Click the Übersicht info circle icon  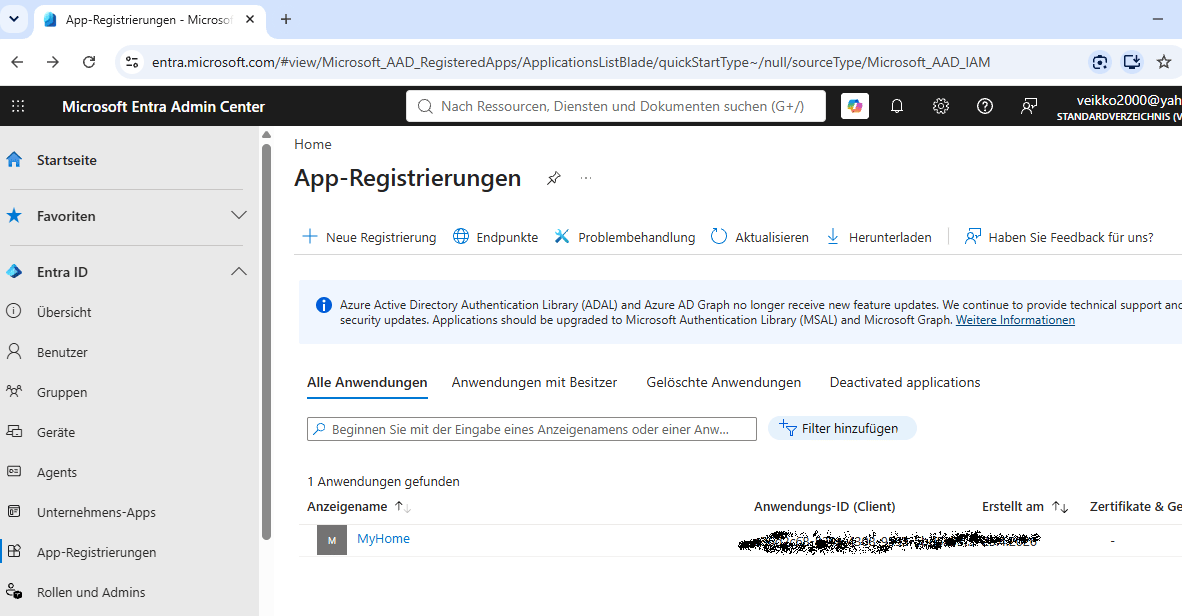pyautogui.click(x=14, y=311)
